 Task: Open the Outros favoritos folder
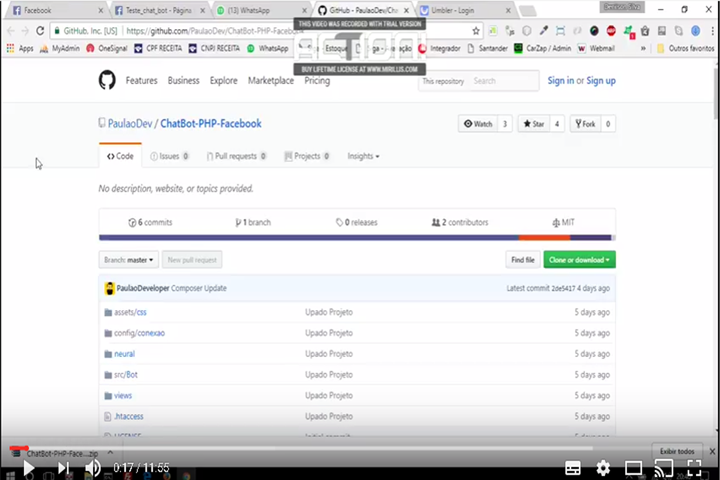[686, 48]
